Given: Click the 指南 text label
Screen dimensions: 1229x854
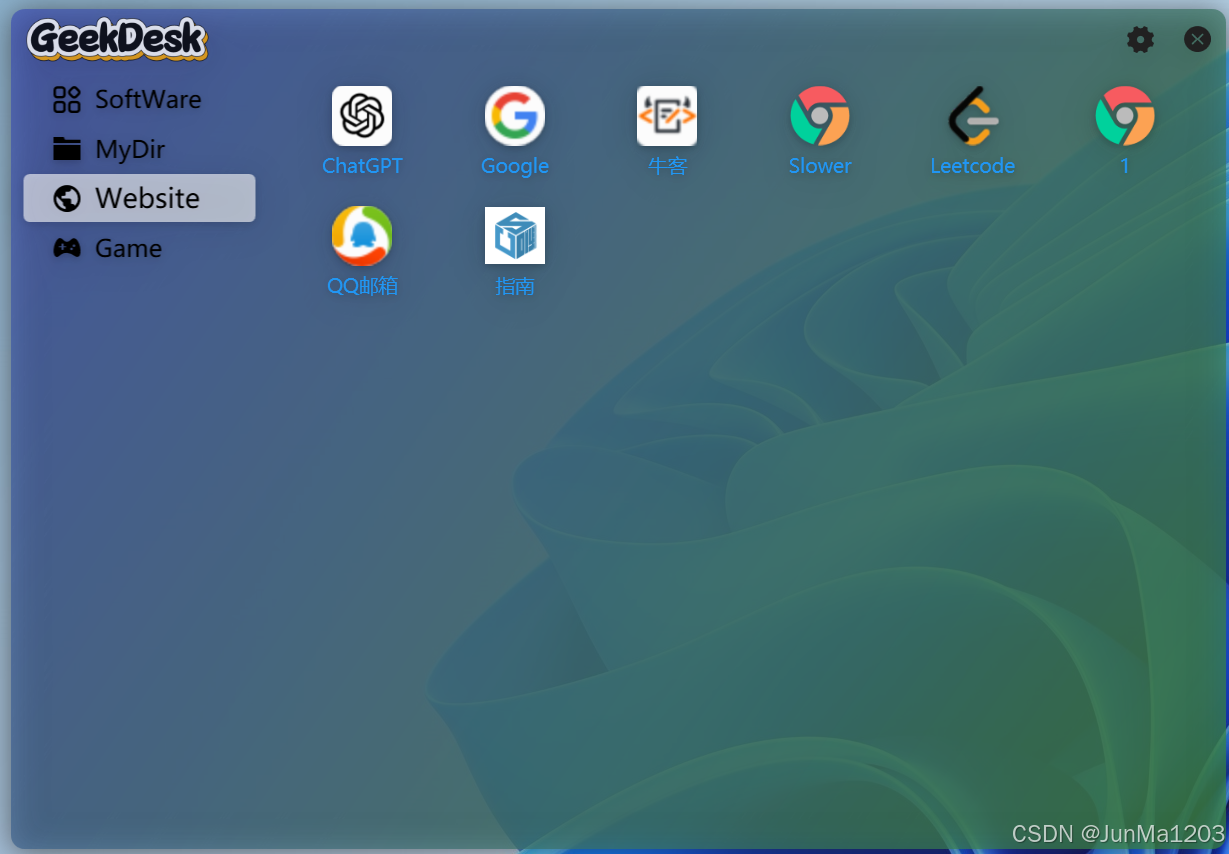Looking at the screenshot, I should (515, 286).
